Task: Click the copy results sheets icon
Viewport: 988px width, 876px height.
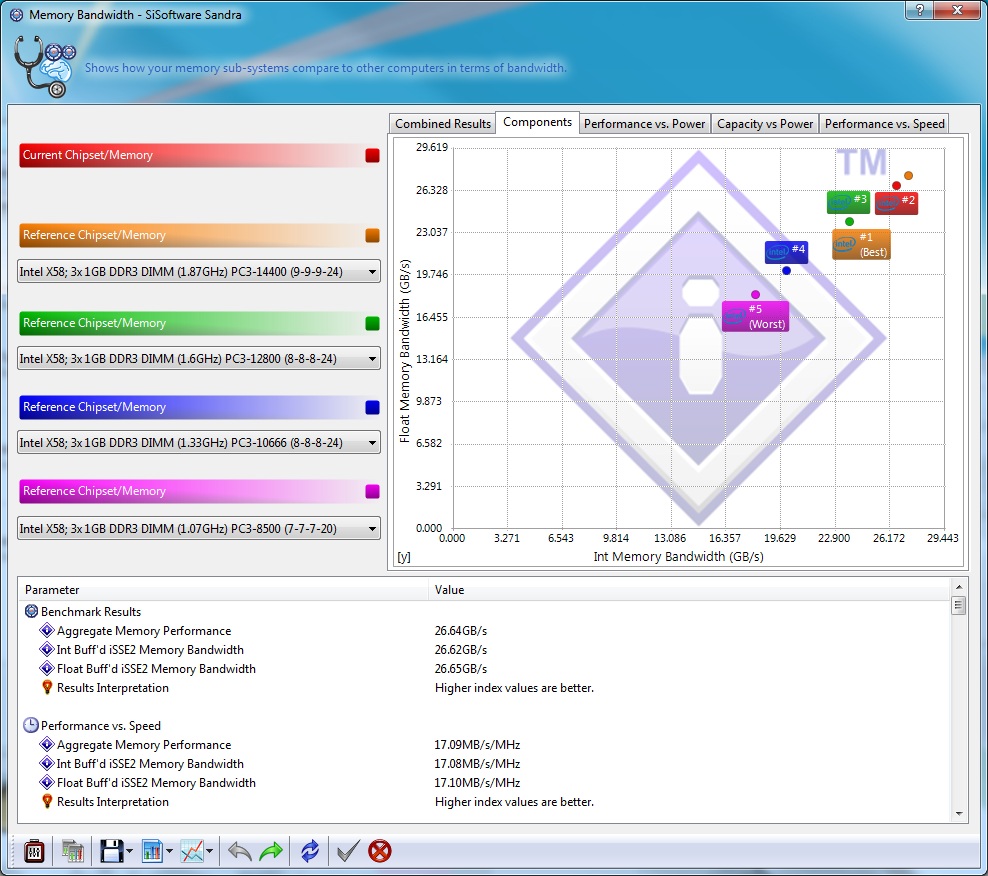Action: click(x=73, y=851)
